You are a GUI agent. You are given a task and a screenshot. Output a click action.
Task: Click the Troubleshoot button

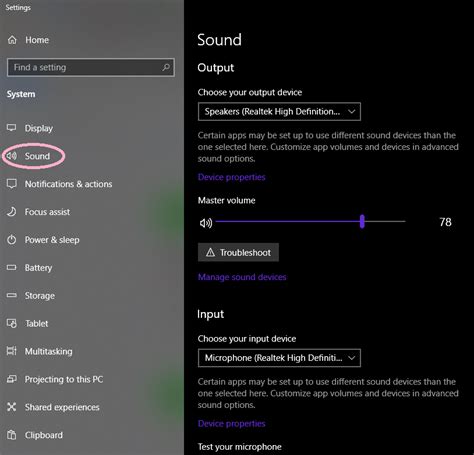(238, 252)
